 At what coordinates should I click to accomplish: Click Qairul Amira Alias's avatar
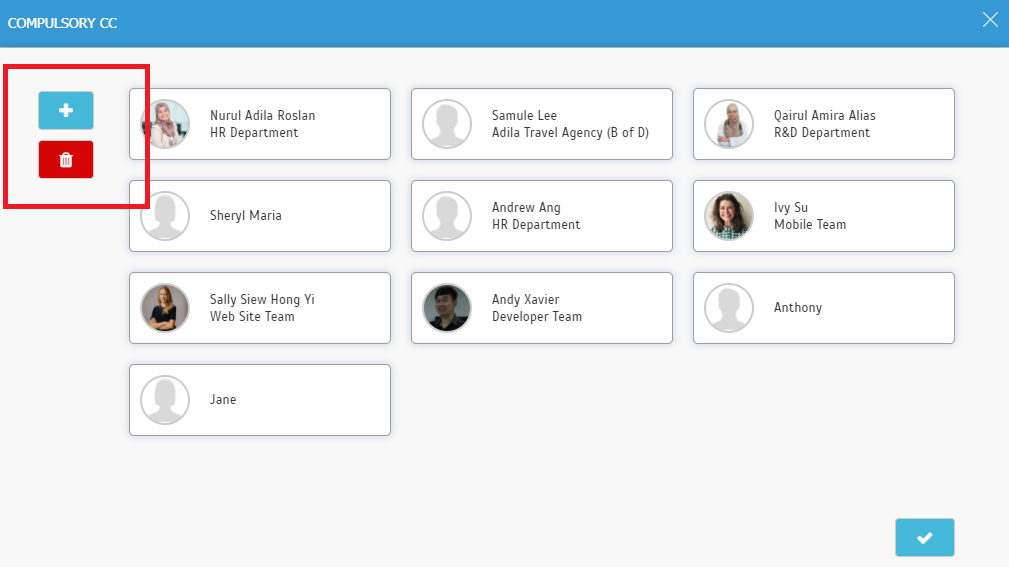729,124
